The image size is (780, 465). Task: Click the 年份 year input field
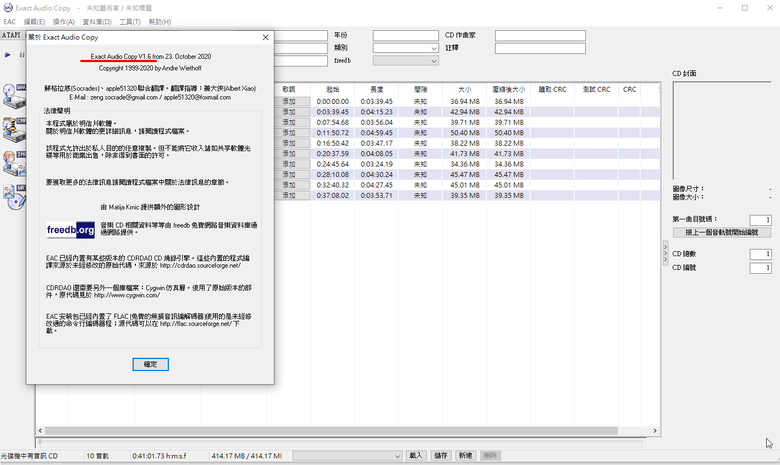click(x=406, y=35)
